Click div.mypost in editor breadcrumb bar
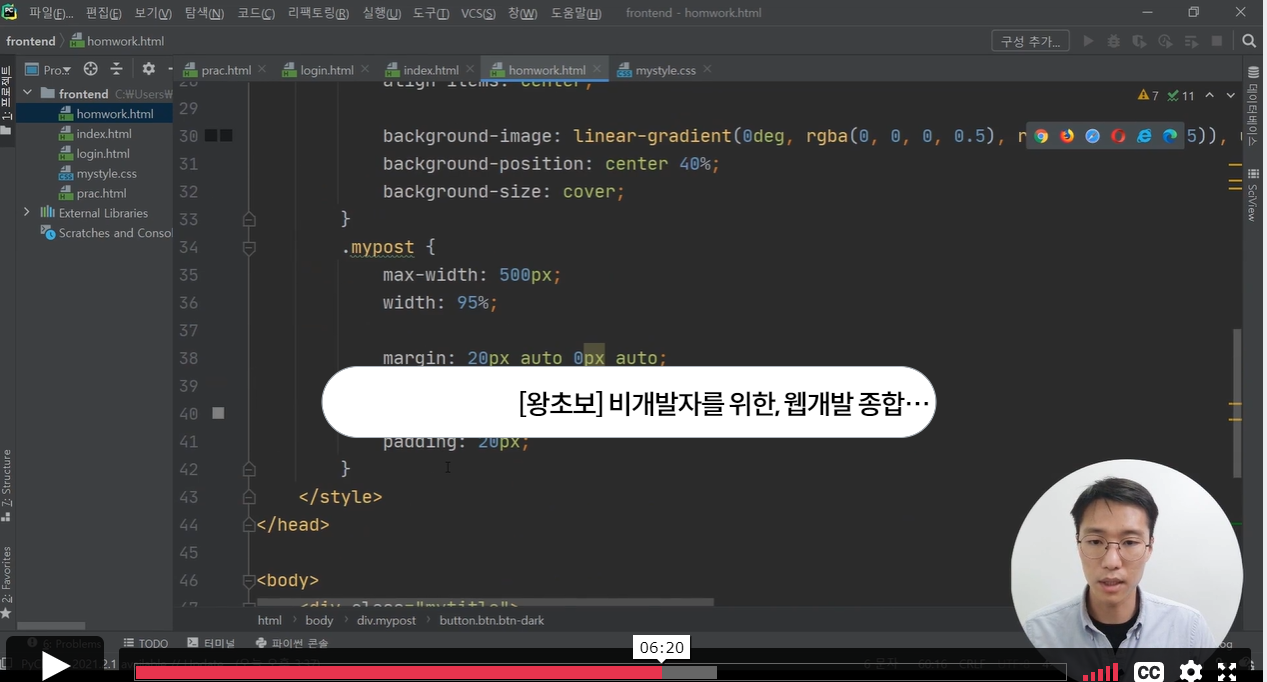The image size is (1267, 682). pos(386,620)
